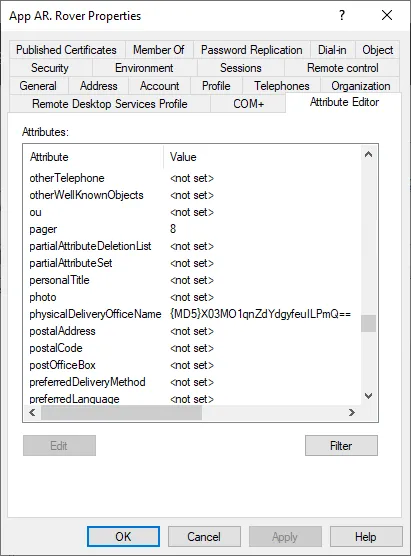Select the pager attribute row
The image size is (411, 556).
click(192, 229)
